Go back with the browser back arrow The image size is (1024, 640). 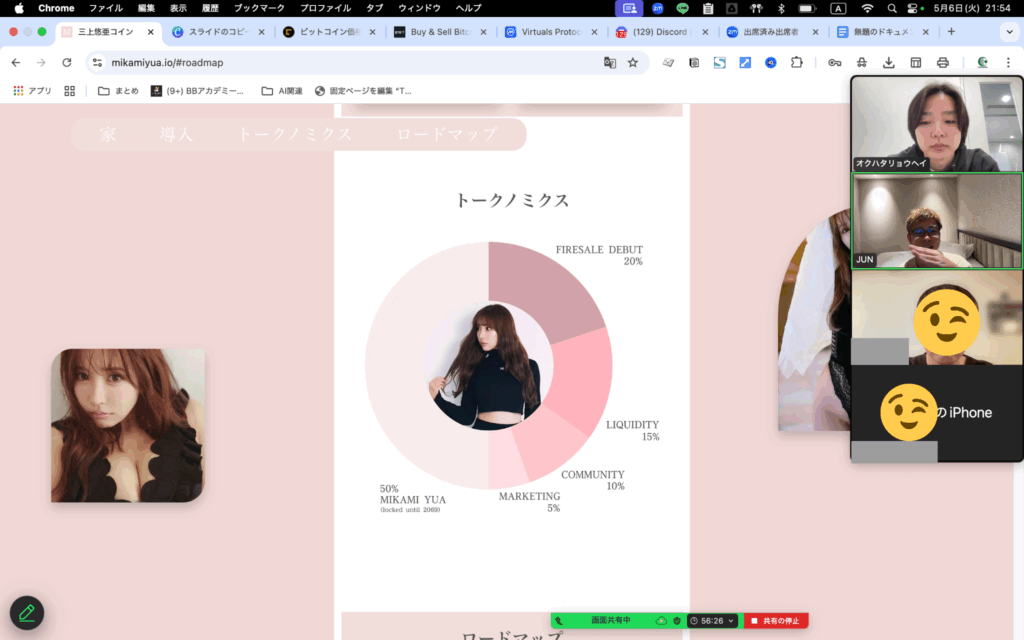coord(16,63)
